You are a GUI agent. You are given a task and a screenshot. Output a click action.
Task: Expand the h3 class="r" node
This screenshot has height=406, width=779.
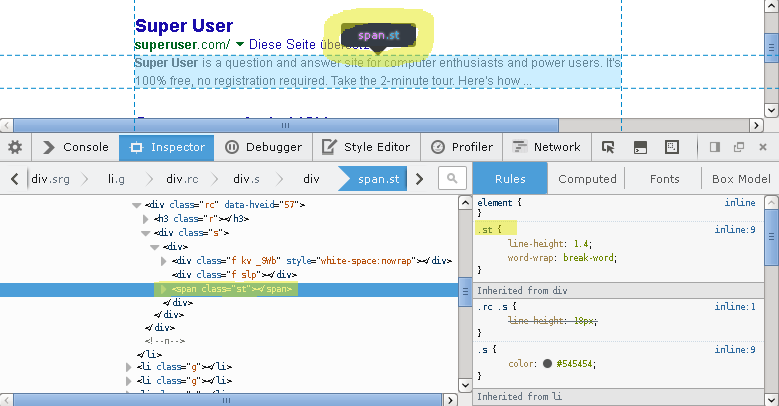146,218
